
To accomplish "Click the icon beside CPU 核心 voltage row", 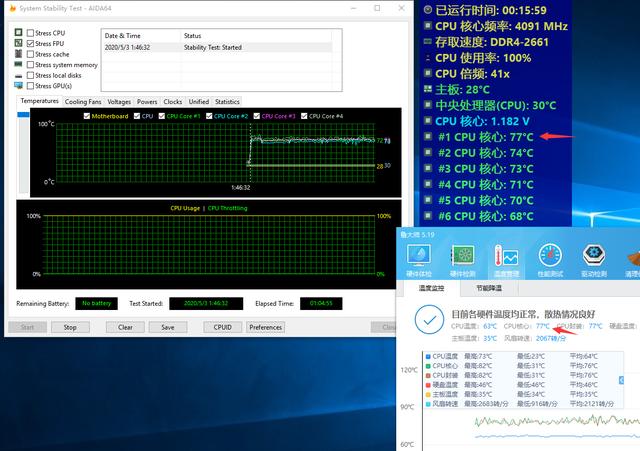I will (428, 120).
